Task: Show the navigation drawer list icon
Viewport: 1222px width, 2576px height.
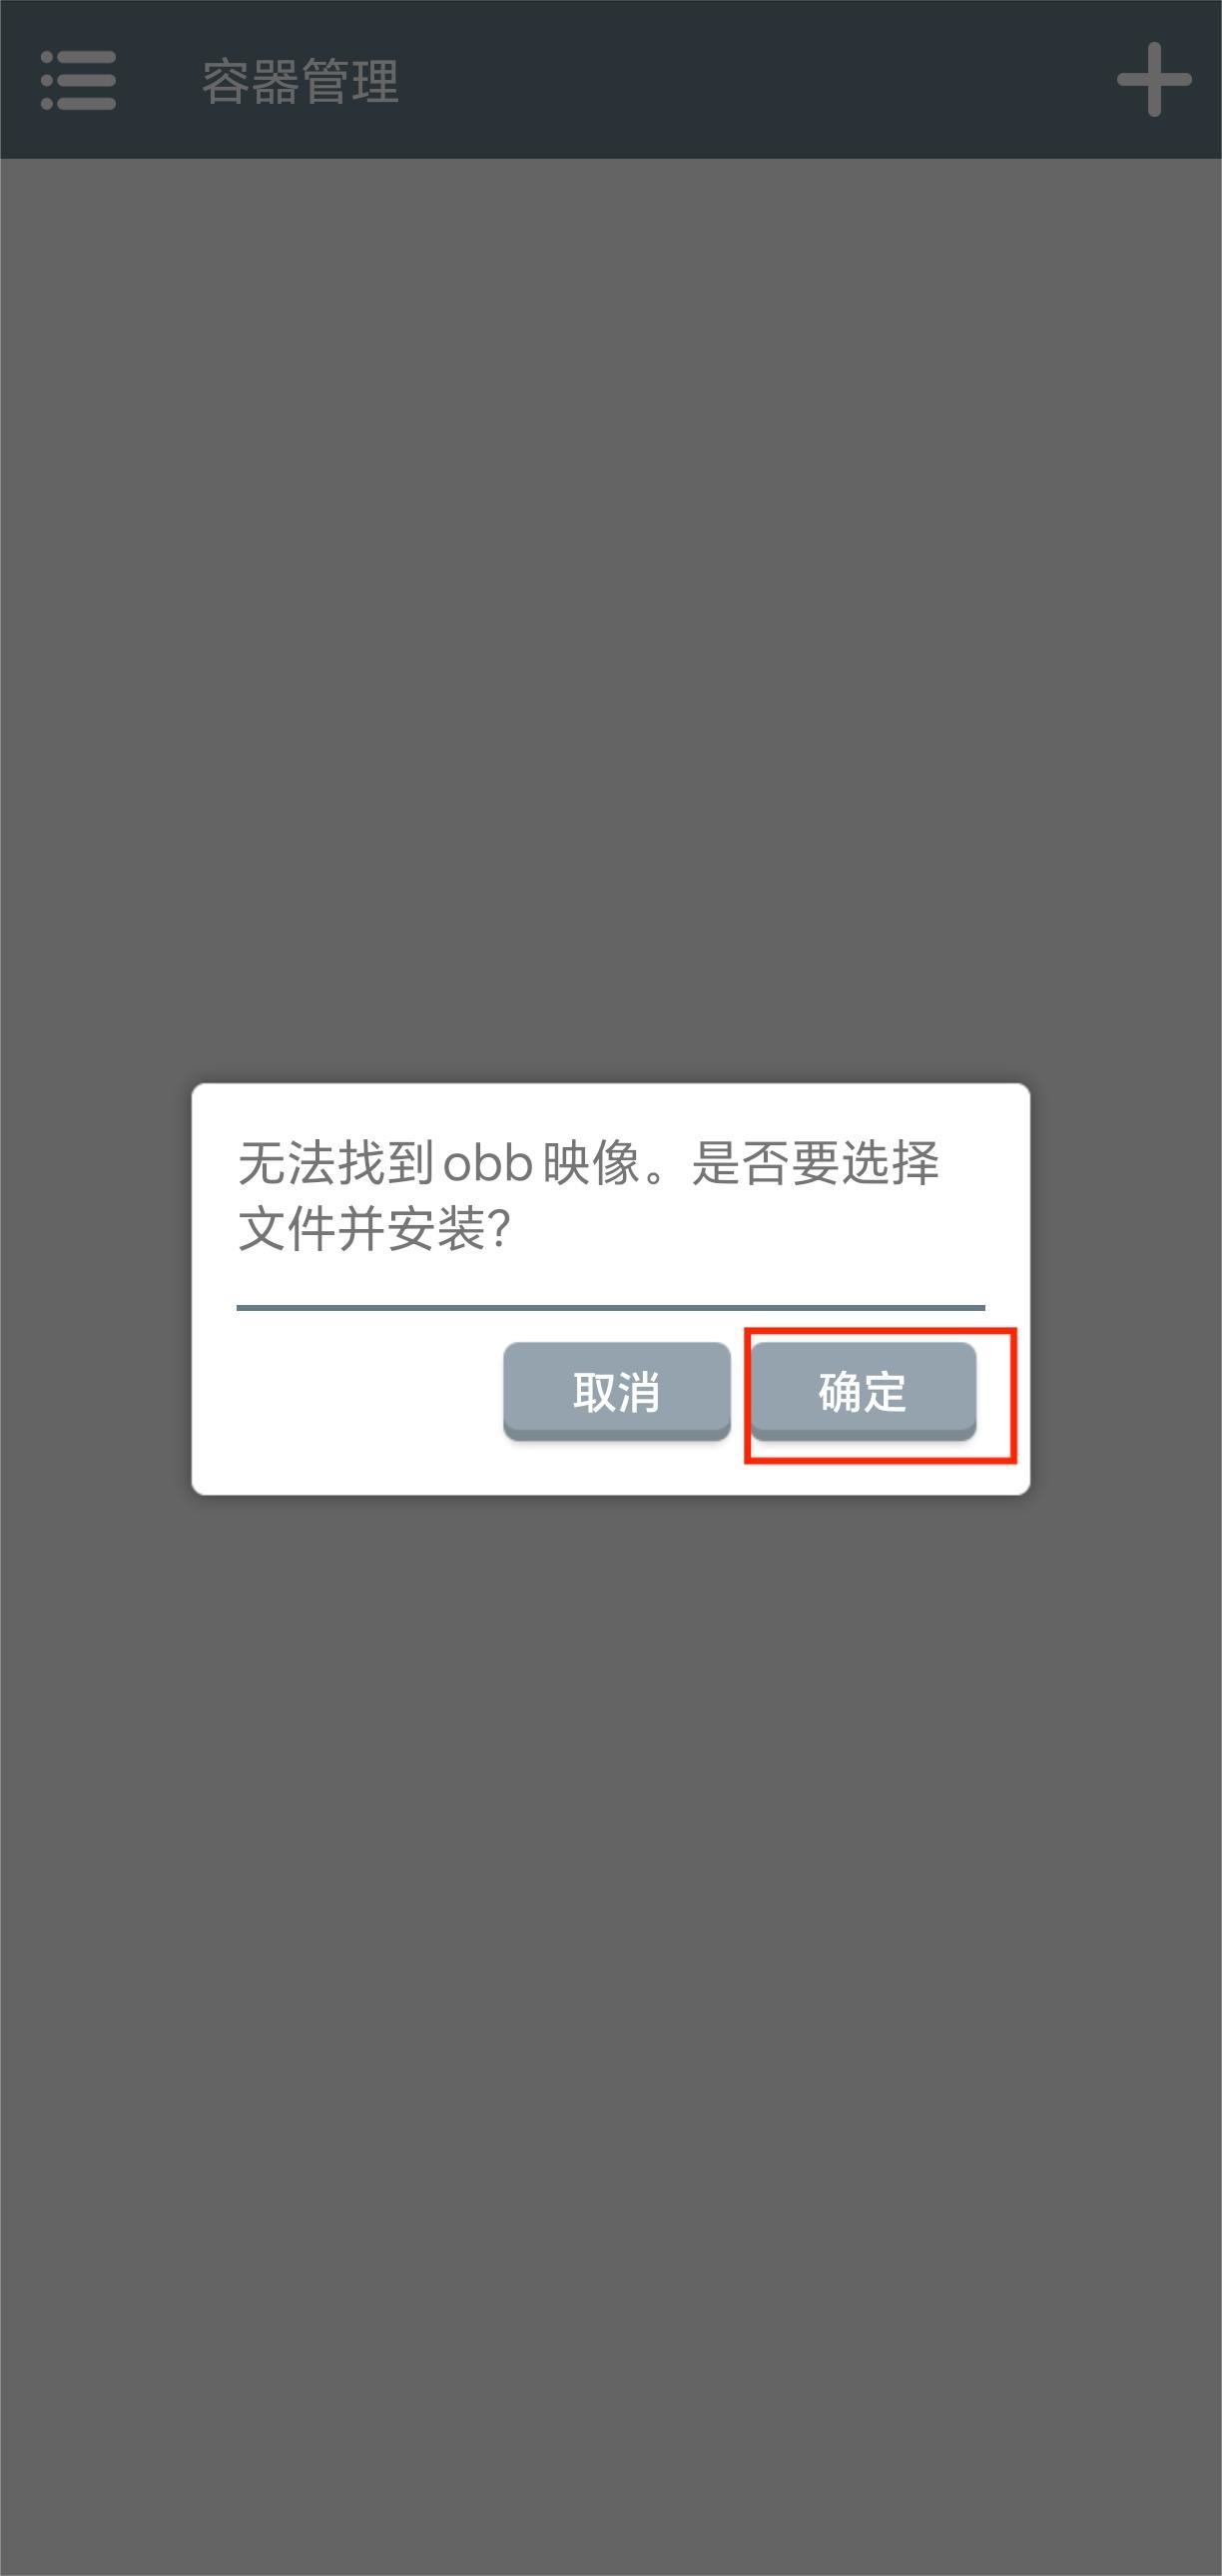Action: 78,80
